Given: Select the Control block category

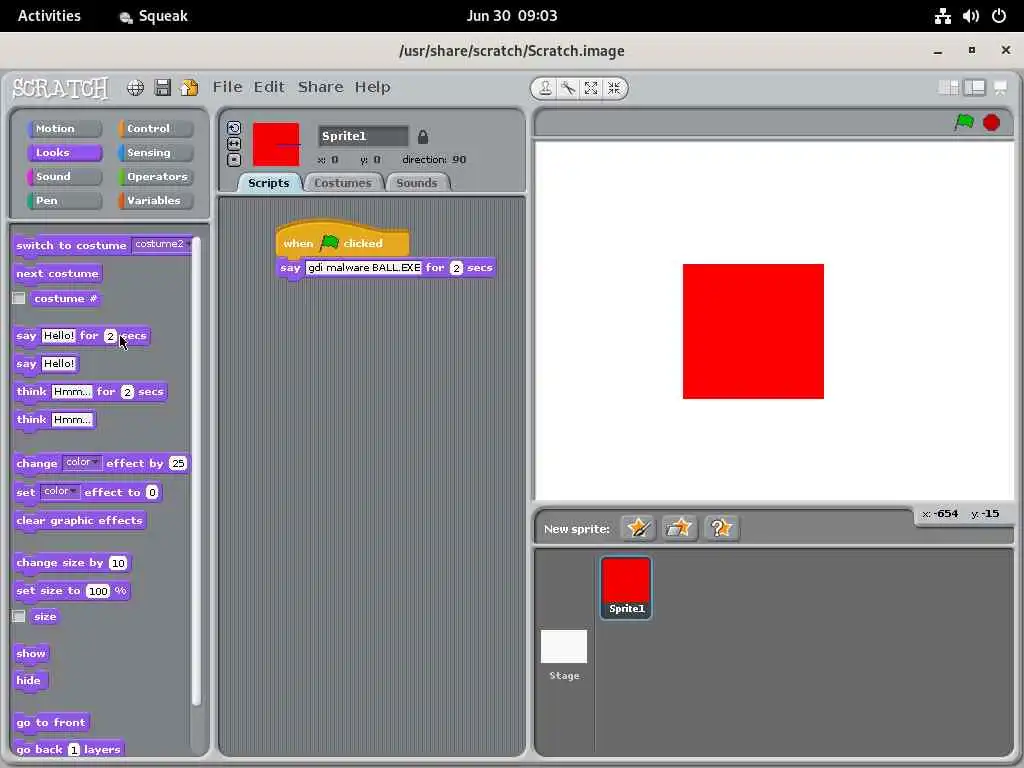Looking at the screenshot, I should (x=156, y=129).
